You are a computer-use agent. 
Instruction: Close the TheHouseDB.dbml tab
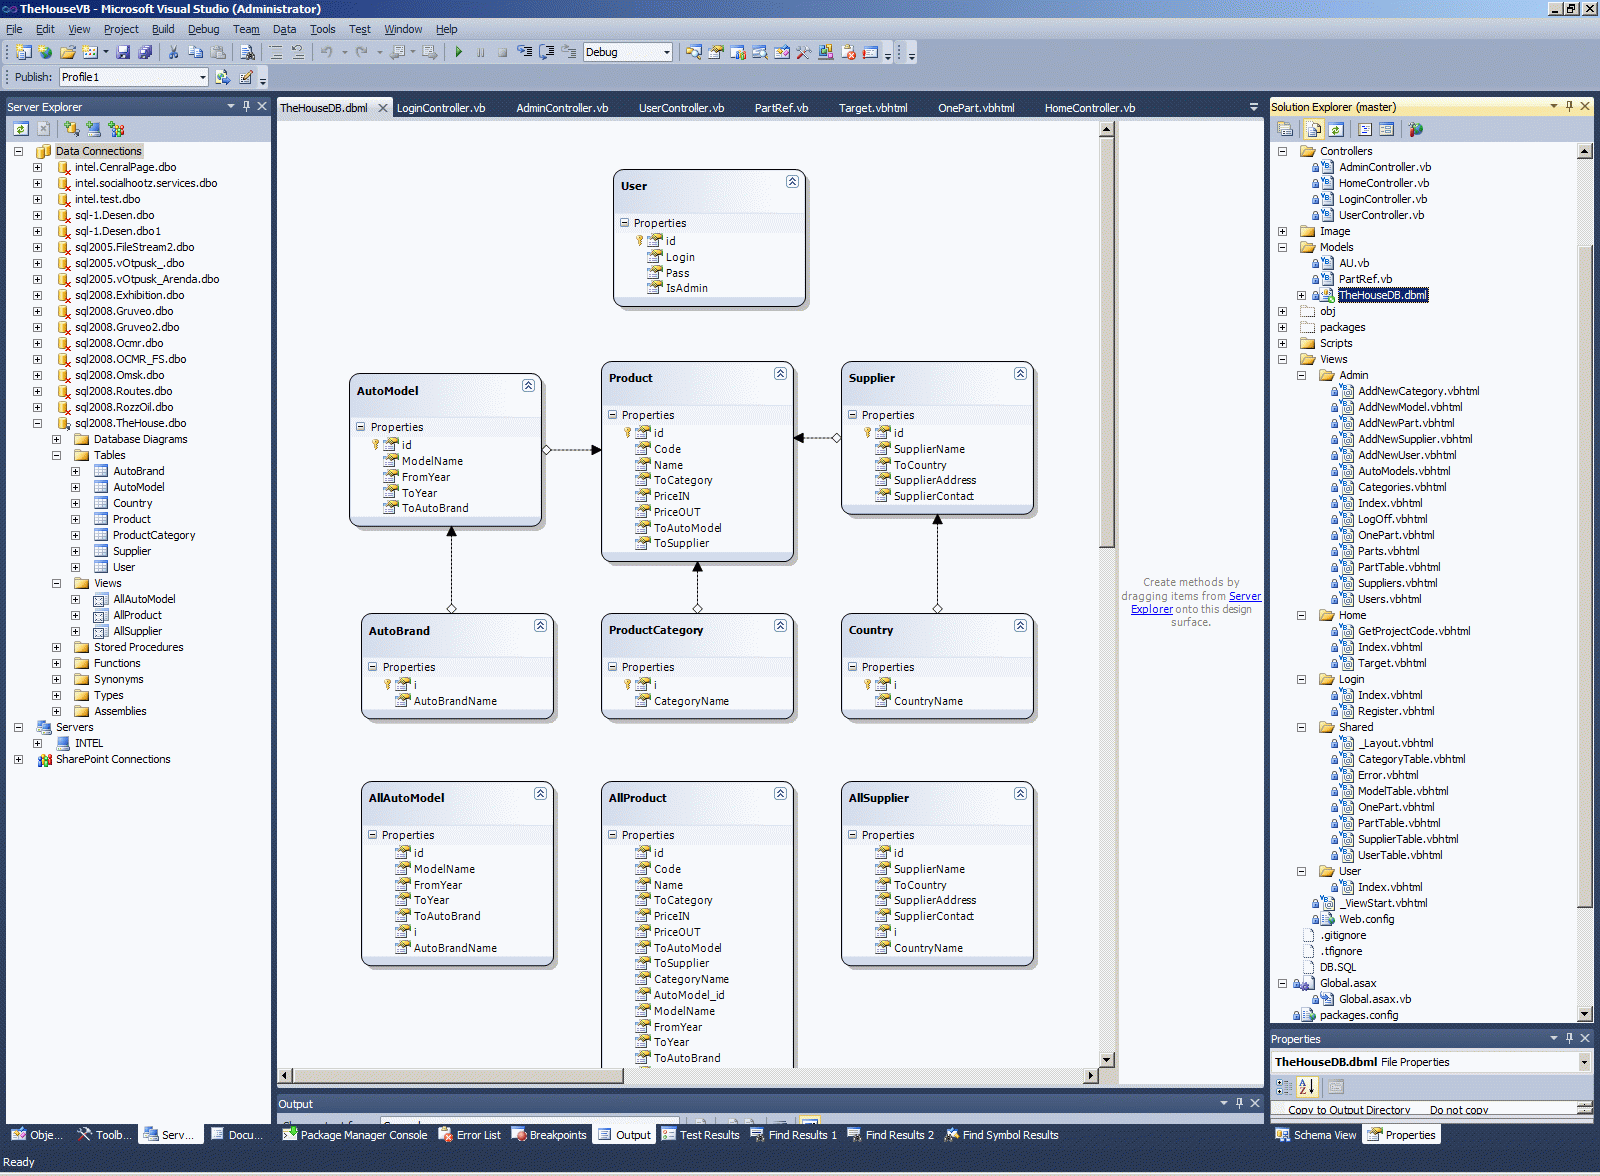(382, 108)
